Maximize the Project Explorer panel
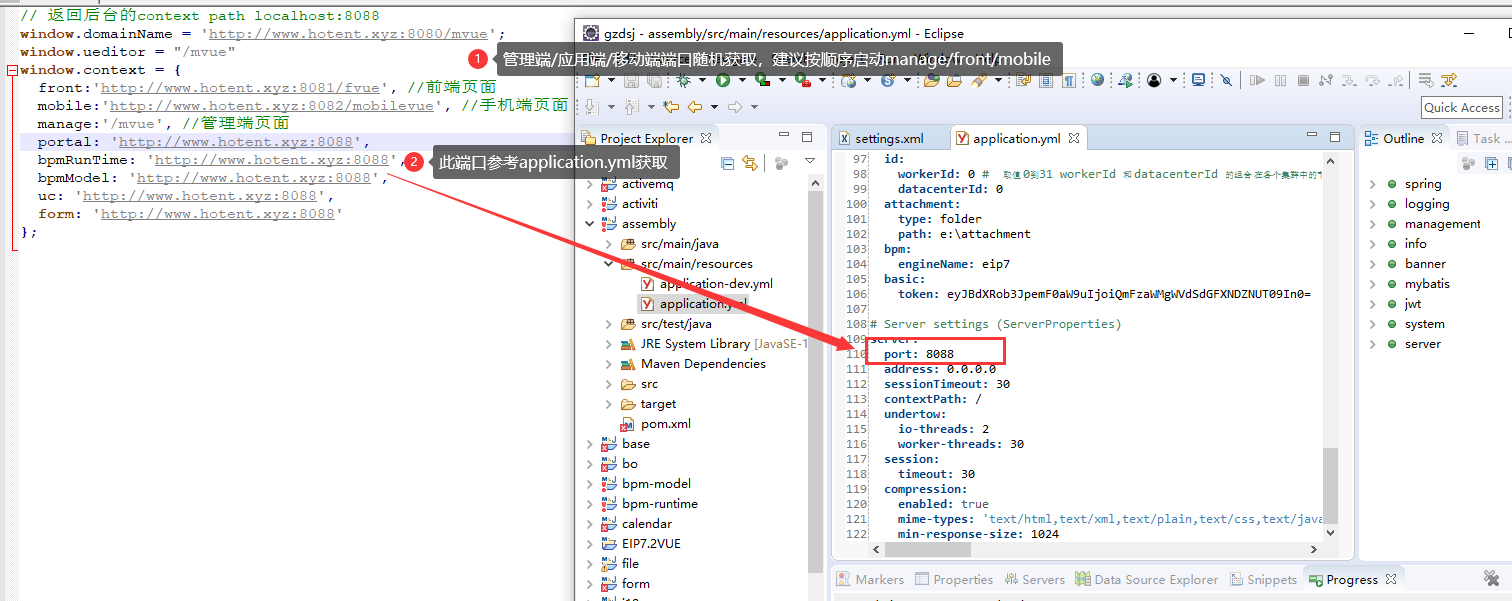The image size is (1512, 601). pyautogui.click(x=807, y=137)
